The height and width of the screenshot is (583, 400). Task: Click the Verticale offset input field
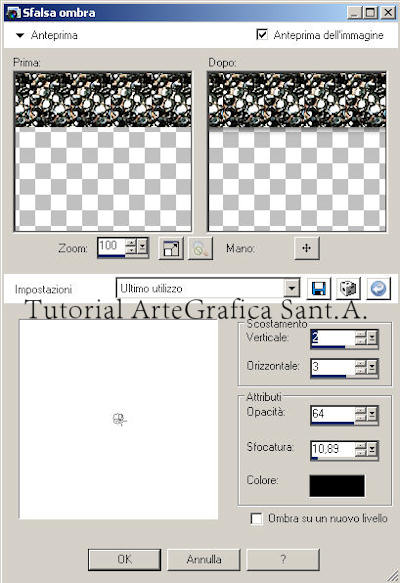tap(332, 338)
